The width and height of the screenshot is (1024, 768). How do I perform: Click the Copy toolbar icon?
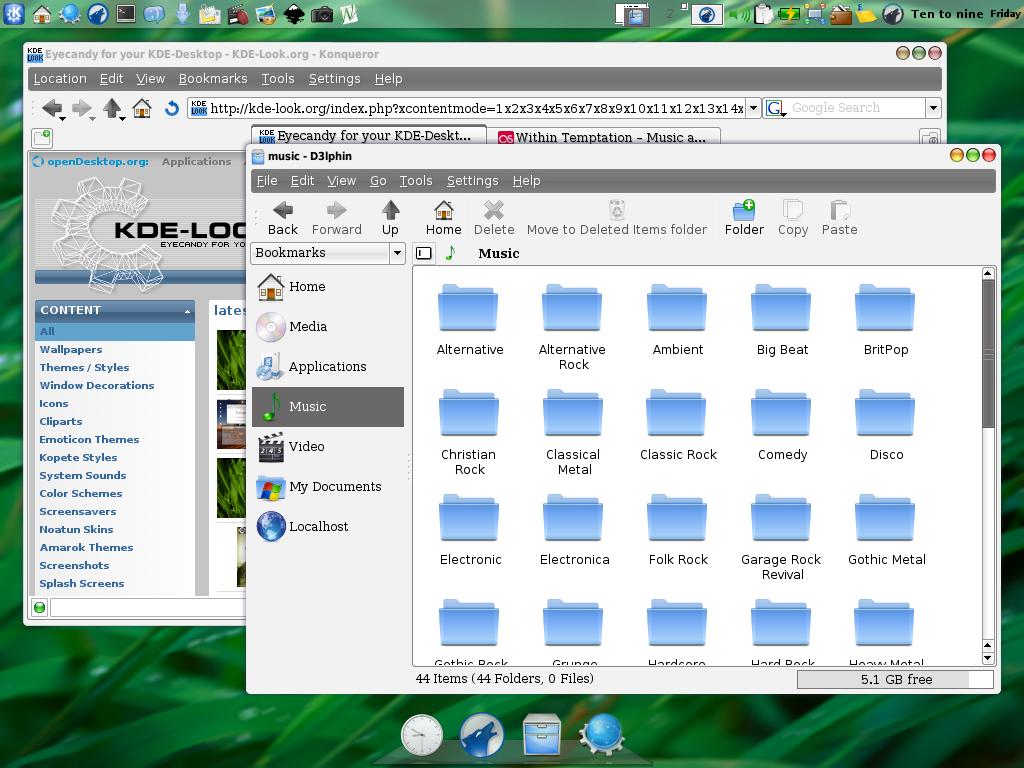click(x=793, y=218)
